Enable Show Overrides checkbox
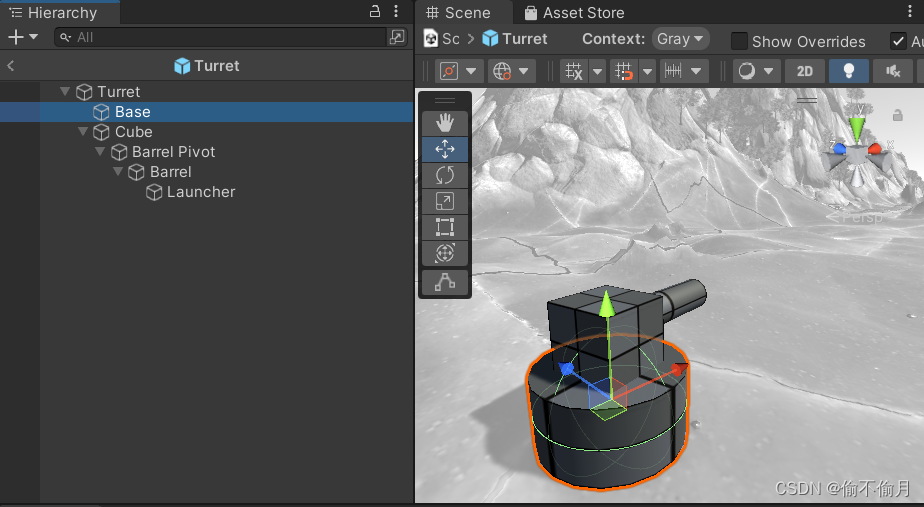 (740, 41)
